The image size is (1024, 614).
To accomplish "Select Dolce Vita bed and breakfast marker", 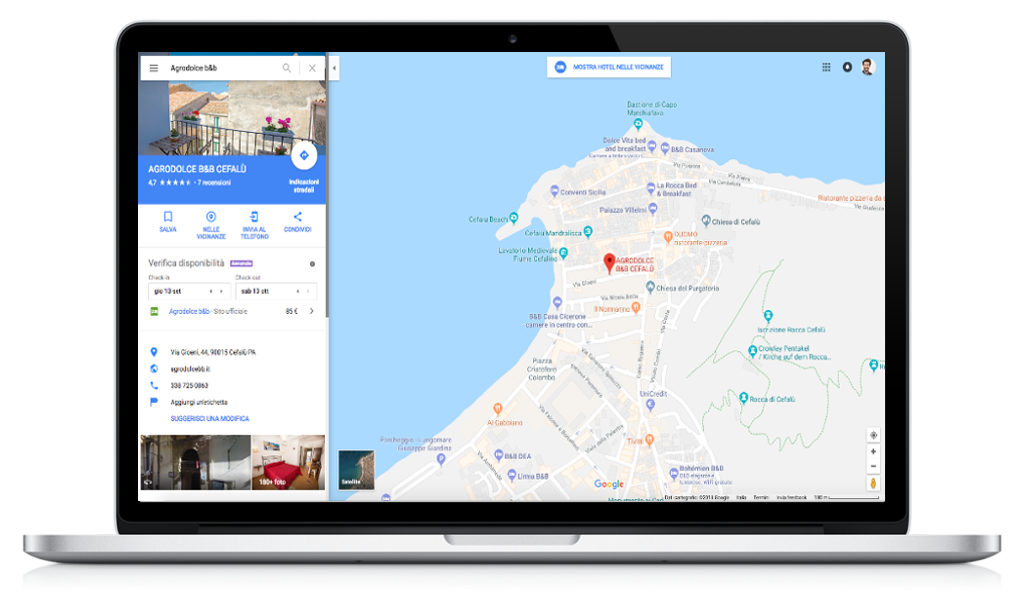I will click(x=652, y=147).
